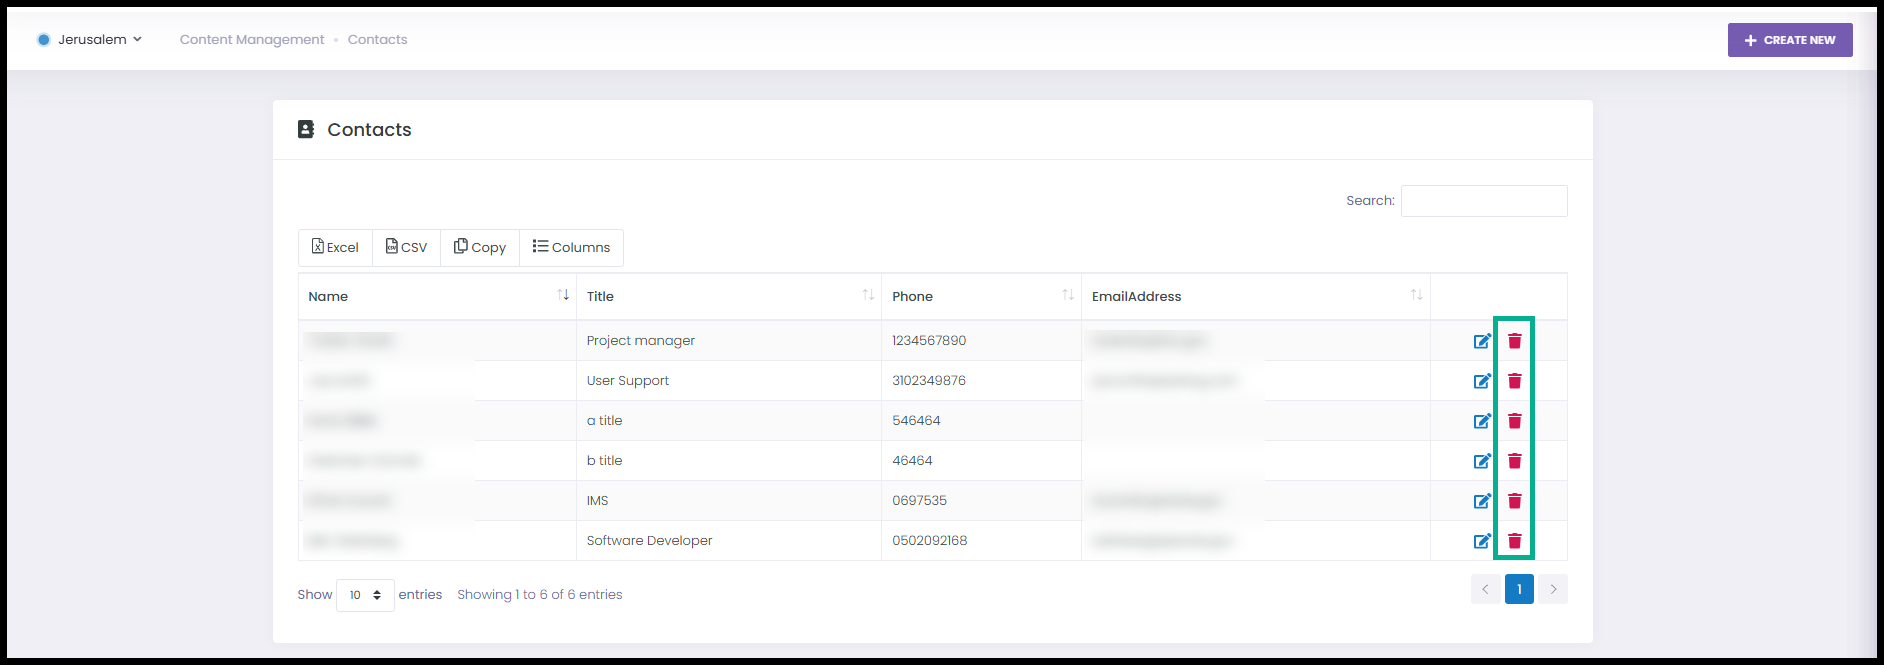Select page 1 in pagination
Screen dimensions: 1884x665
pyautogui.click(x=1519, y=589)
